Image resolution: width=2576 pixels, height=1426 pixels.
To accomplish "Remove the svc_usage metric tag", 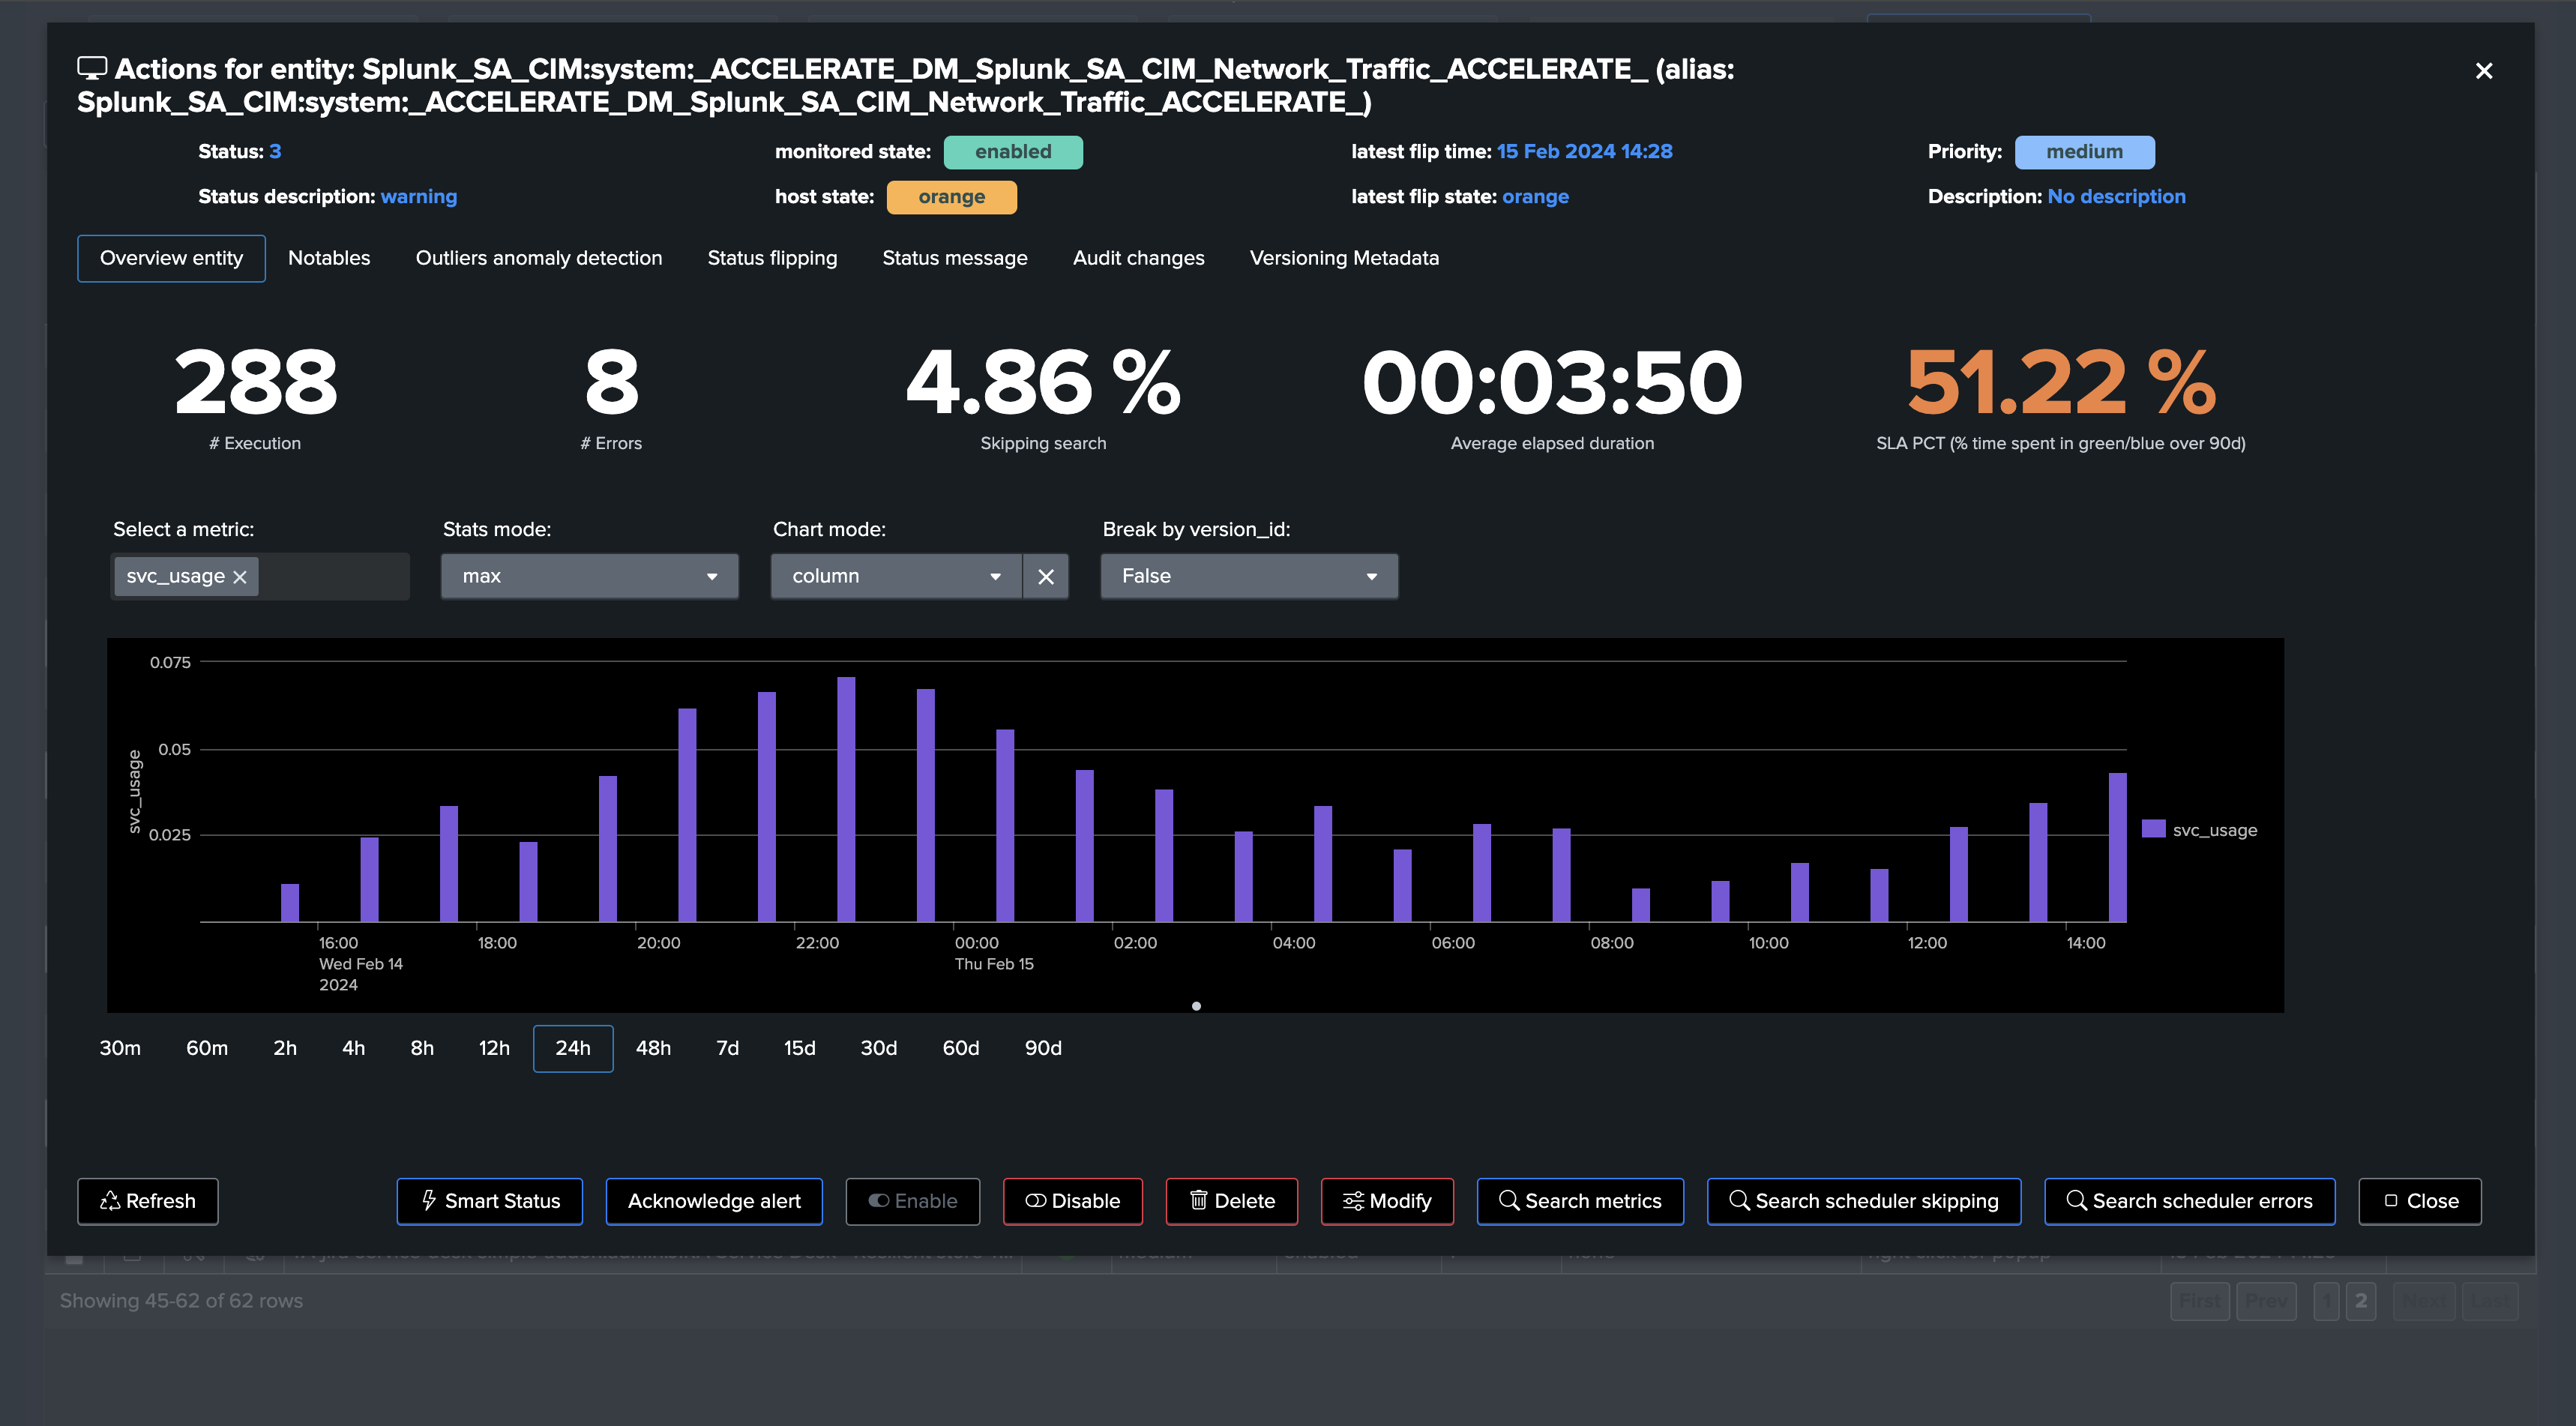I will coord(239,577).
